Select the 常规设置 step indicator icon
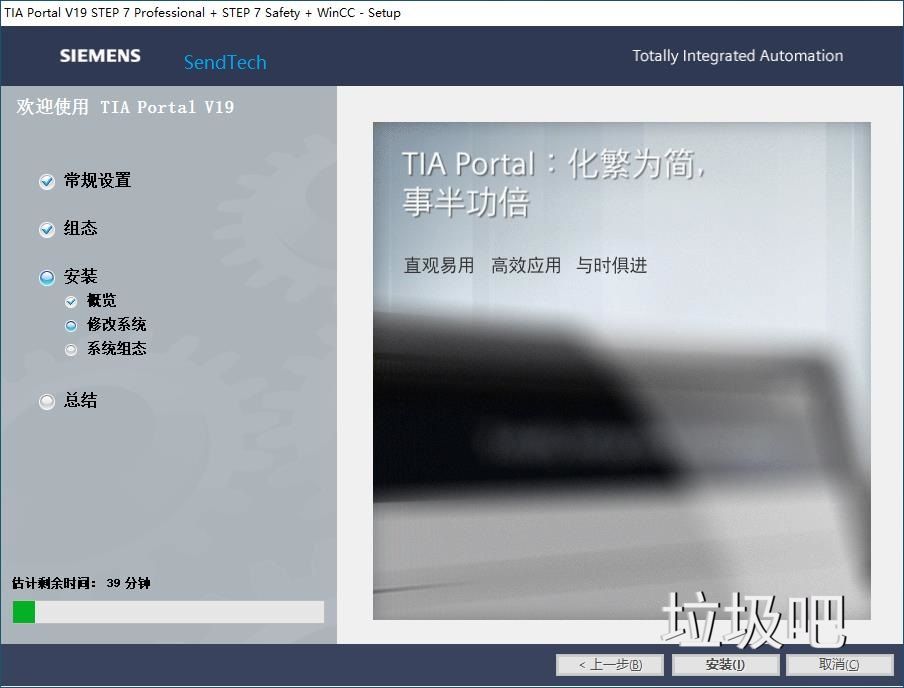The width and height of the screenshot is (904, 688). [x=46, y=181]
